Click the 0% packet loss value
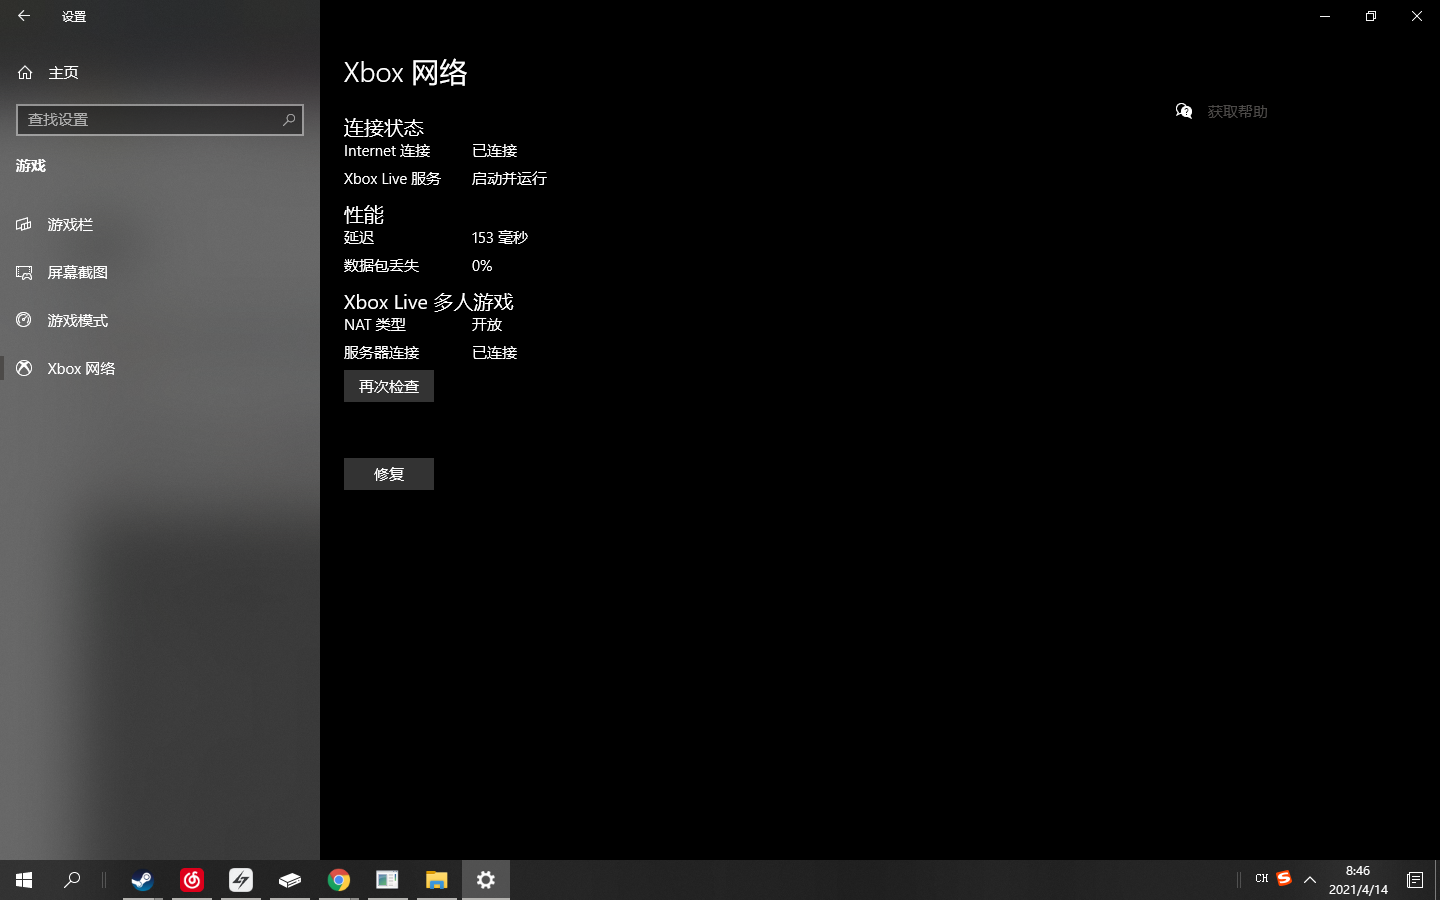1440x900 pixels. [482, 266]
